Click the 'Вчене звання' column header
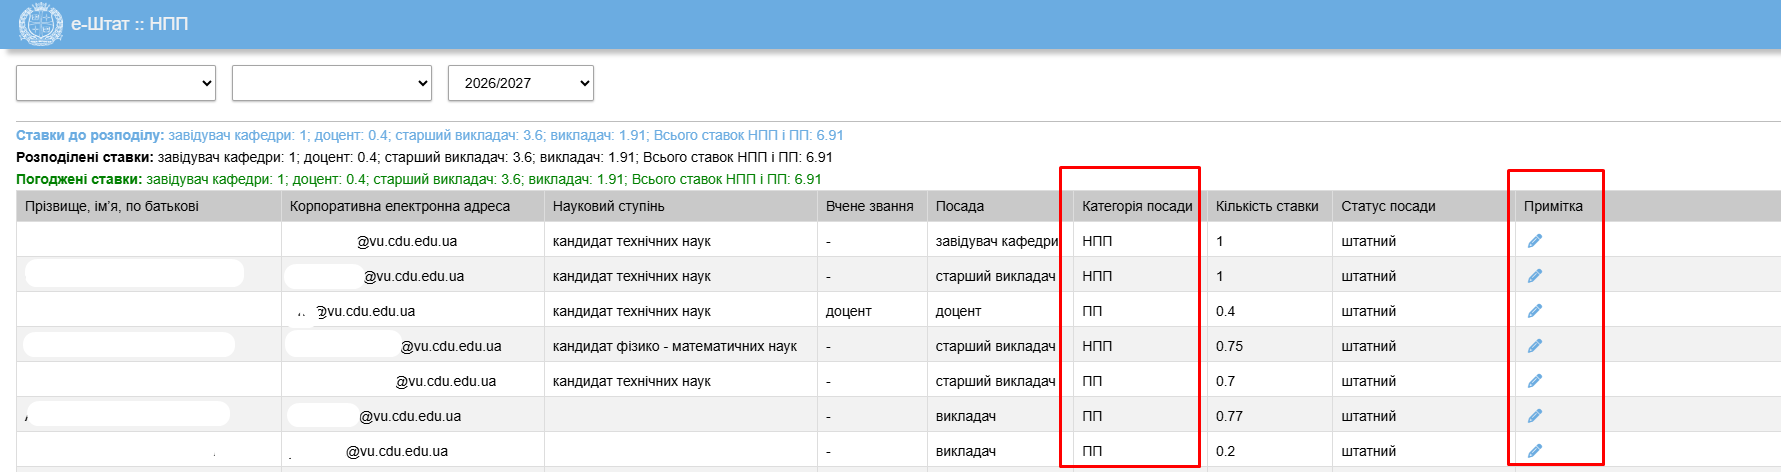 pos(870,206)
